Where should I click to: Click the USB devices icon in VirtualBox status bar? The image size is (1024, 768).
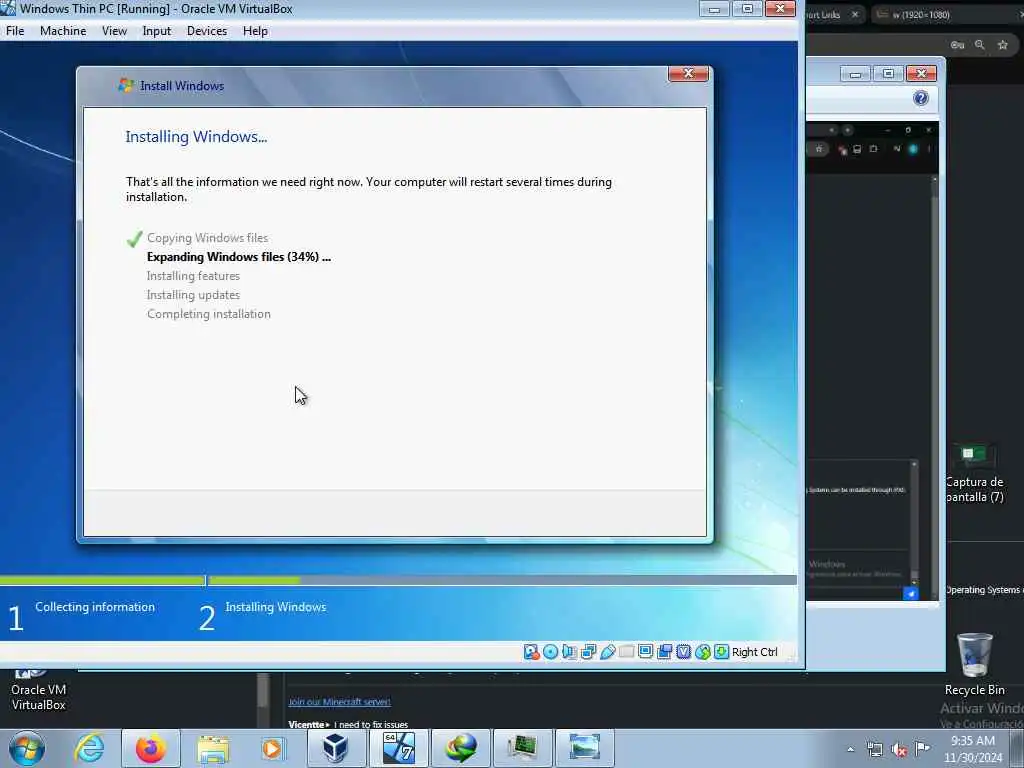pos(607,652)
